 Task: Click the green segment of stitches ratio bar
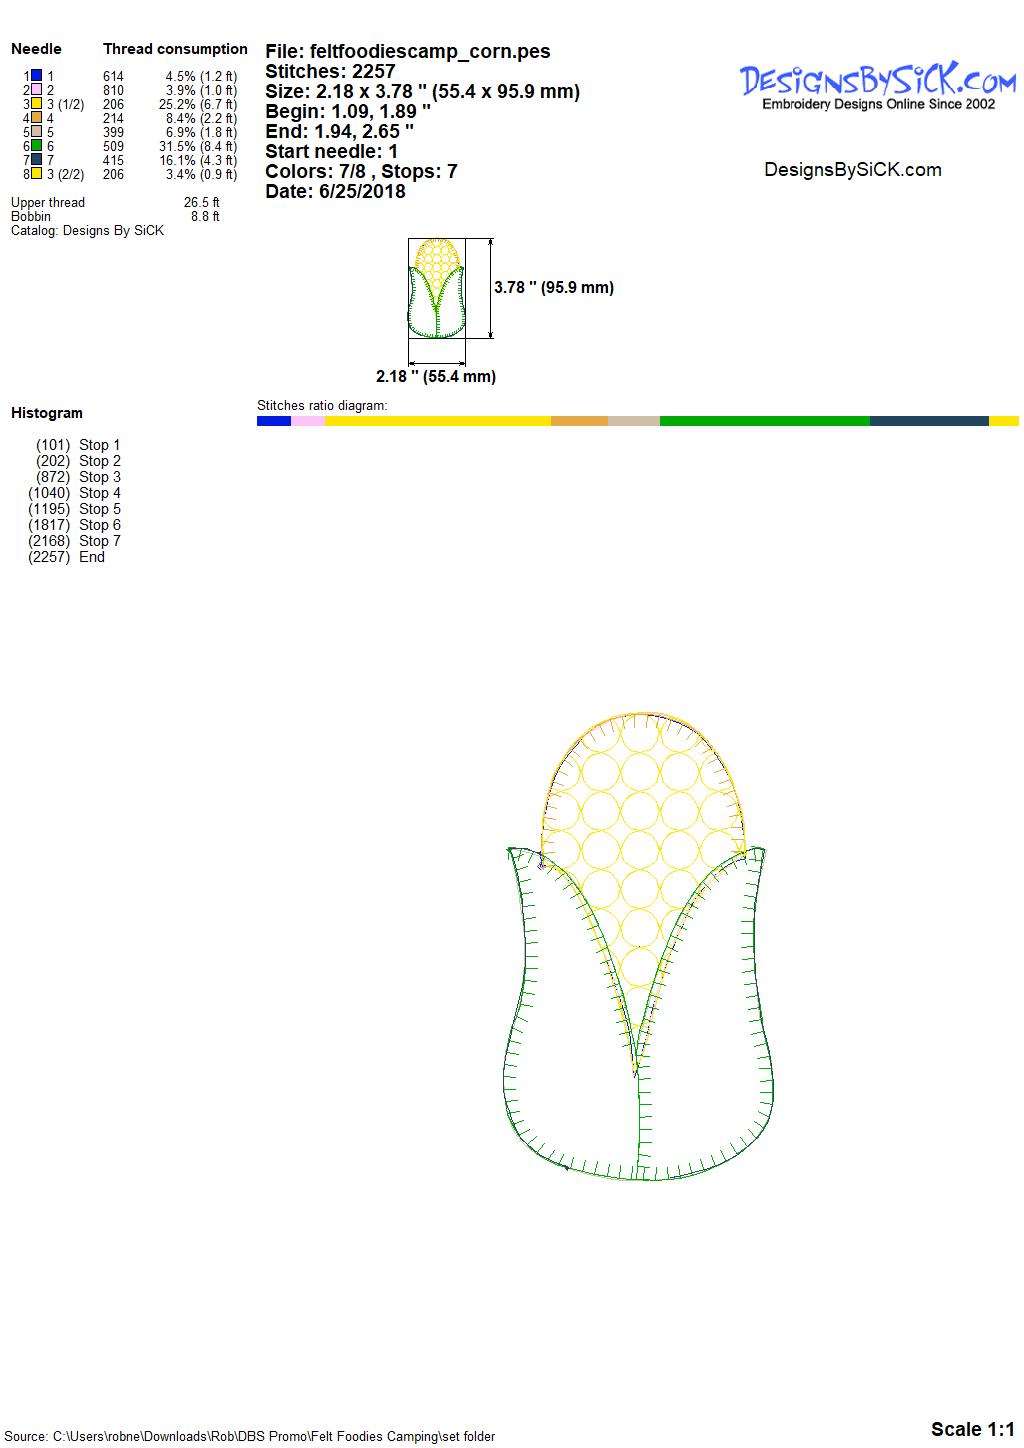click(764, 421)
